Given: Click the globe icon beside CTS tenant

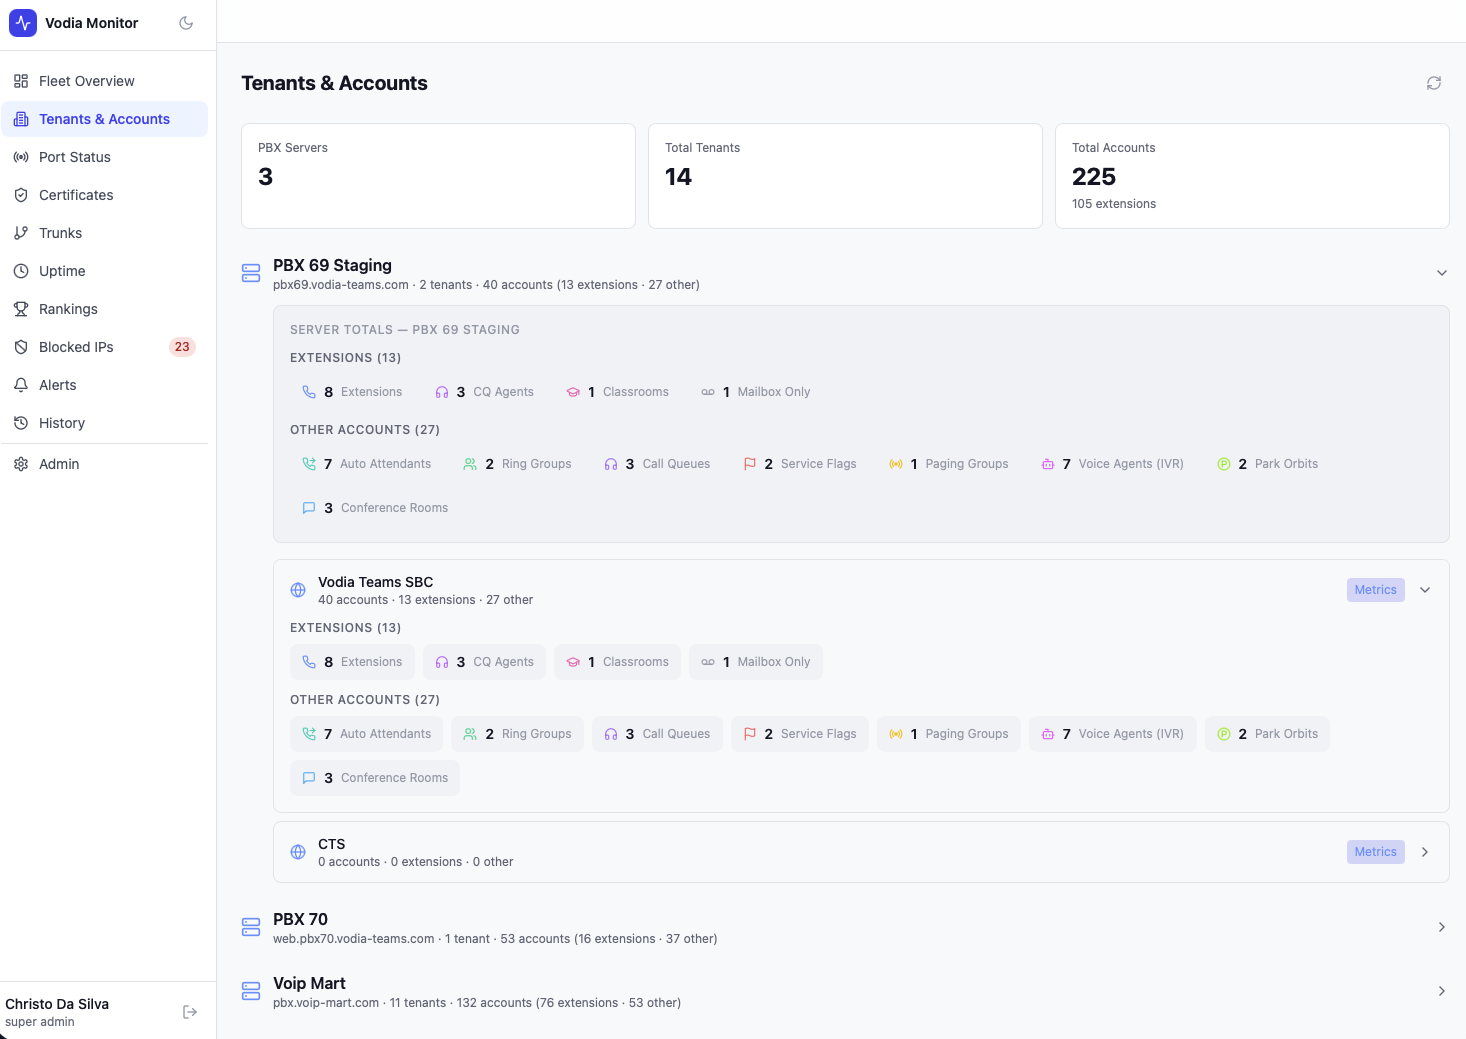Looking at the screenshot, I should tap(298, 852).
